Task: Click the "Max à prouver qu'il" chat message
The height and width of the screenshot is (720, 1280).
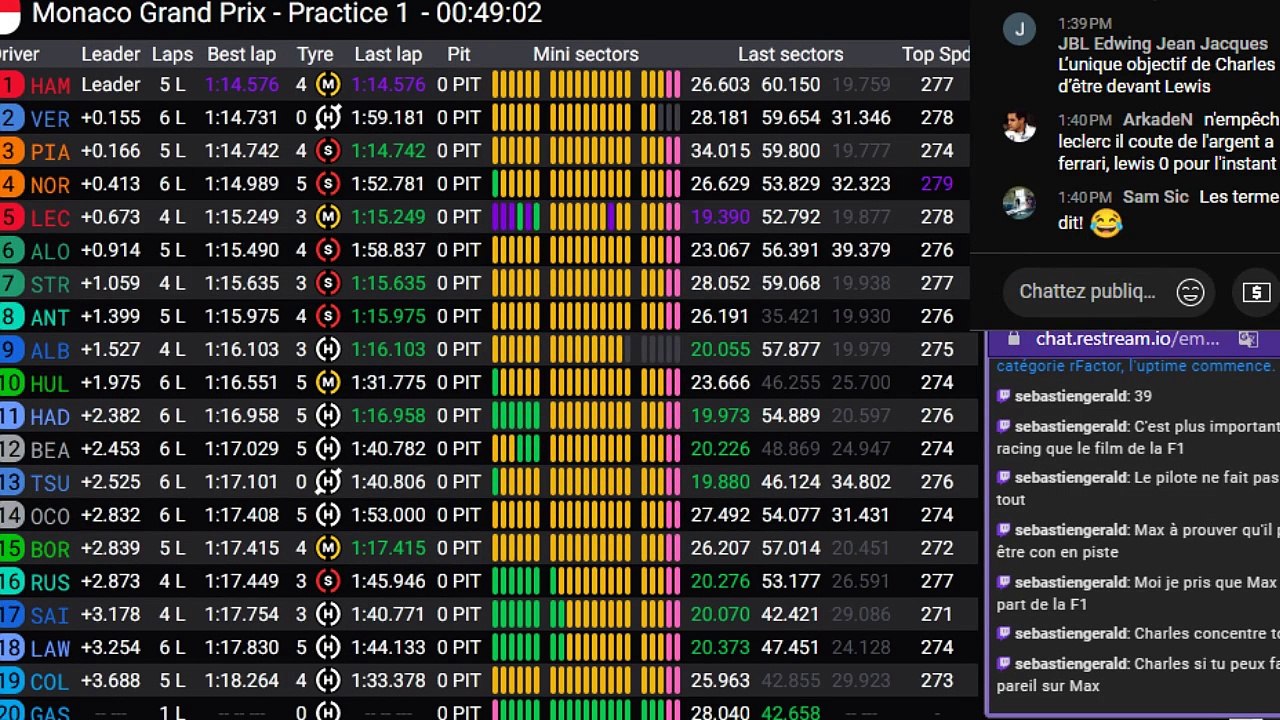Action: tap(1137, 541)
